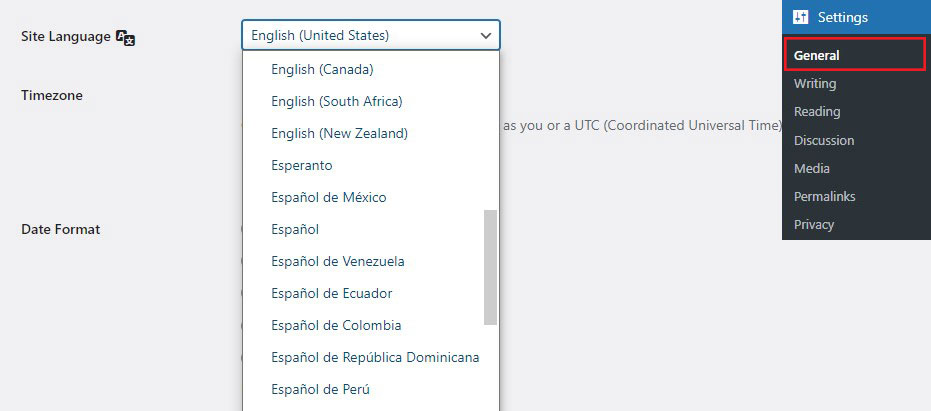Click the Settings sliders icon in sidebar
Image resolution: width=931 pixels, height=411 pixels.
pos(800,17)
